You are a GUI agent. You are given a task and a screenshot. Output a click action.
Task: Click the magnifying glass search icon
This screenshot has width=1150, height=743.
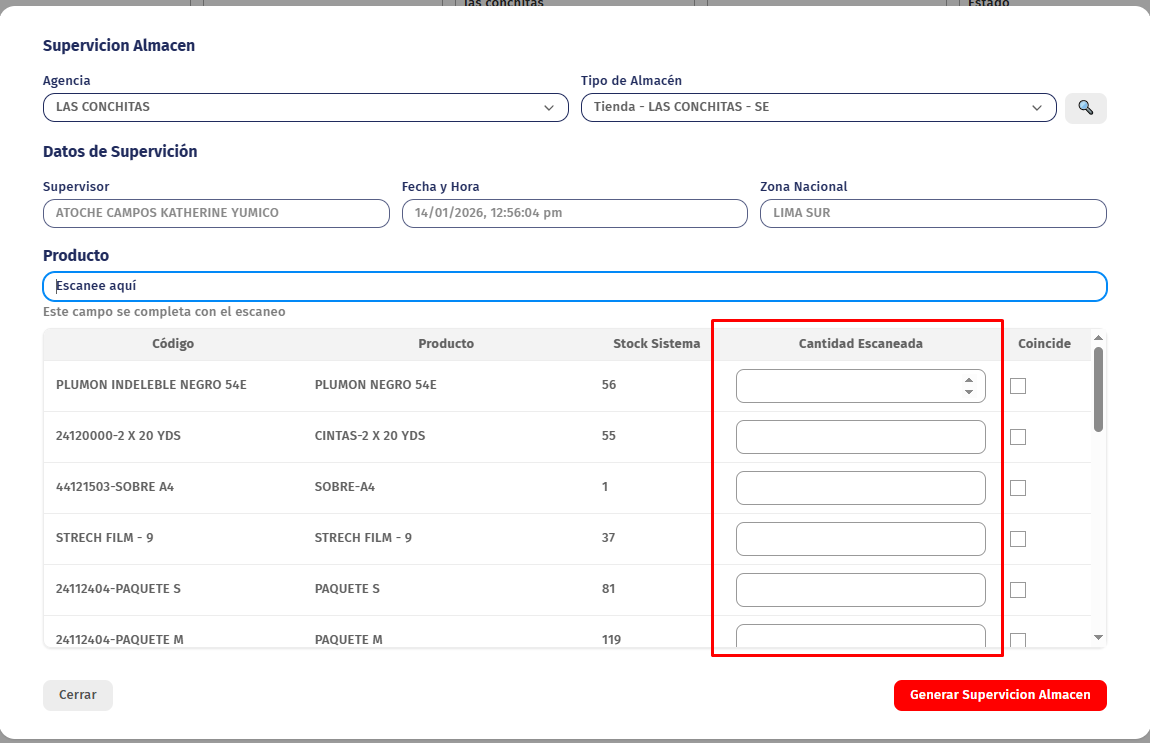(x=1085, y=108)
